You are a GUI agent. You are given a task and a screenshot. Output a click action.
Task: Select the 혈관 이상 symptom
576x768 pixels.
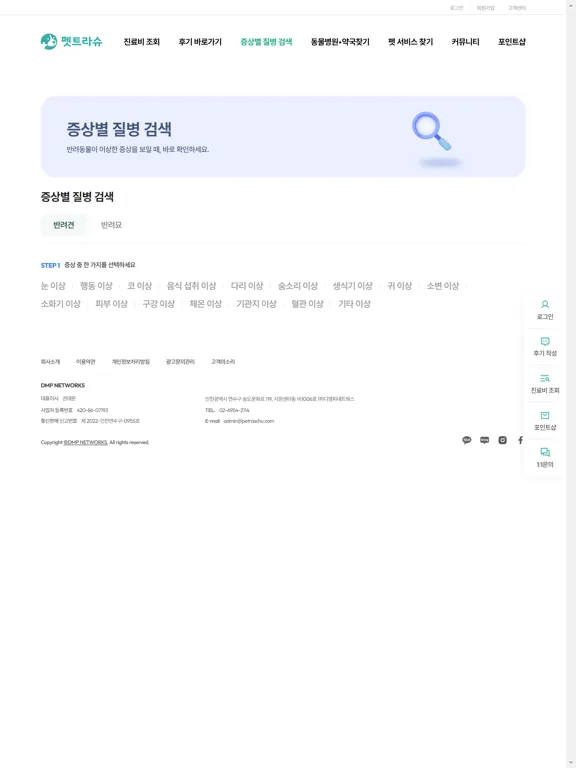pyautogui.click(x=308, y=304)
